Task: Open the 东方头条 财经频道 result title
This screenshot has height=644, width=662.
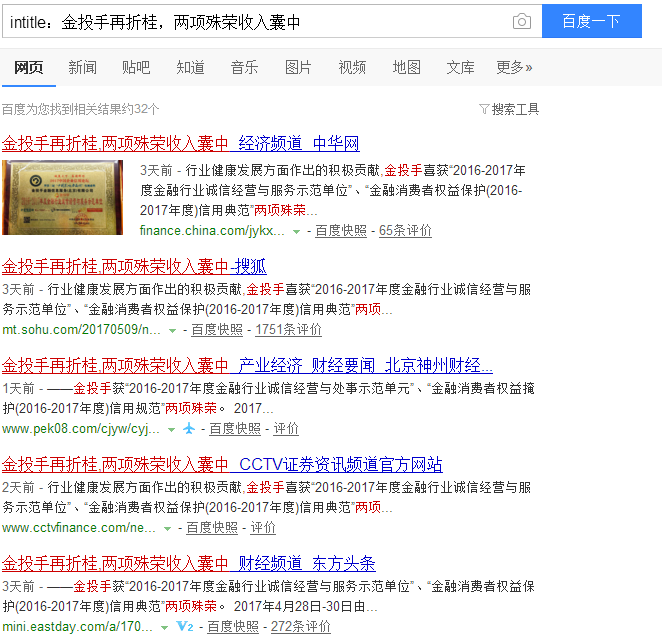Action: (189, 563)
